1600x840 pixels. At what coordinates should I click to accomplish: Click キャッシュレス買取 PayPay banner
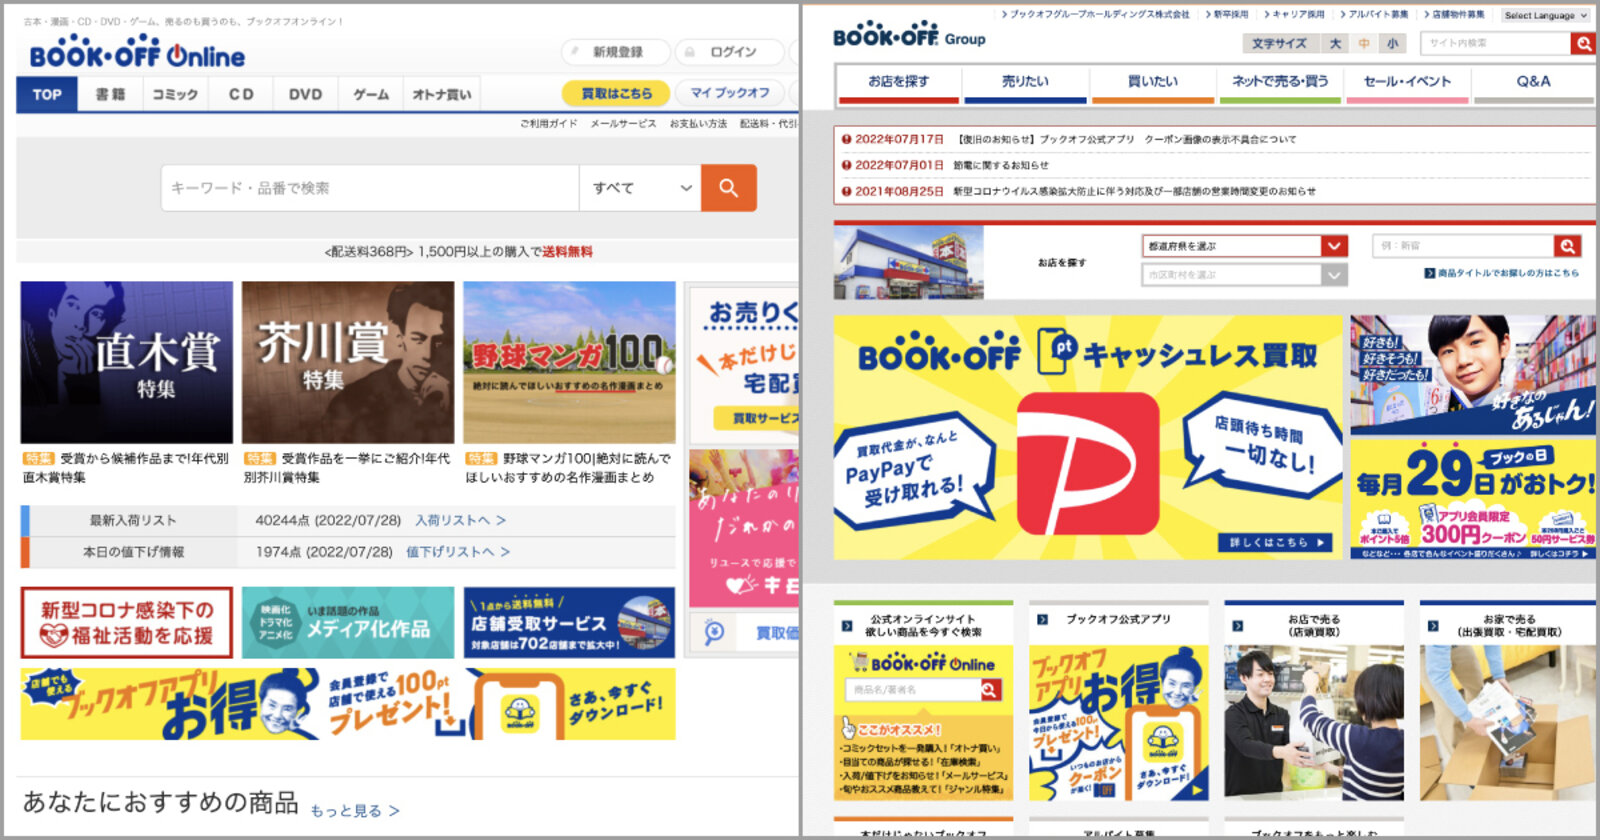pos(1088,437)
